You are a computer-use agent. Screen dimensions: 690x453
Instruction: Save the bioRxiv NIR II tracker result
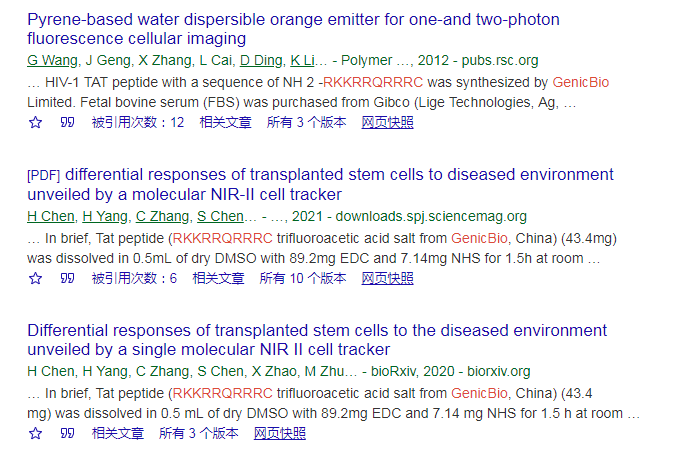(x=35, y=433)
